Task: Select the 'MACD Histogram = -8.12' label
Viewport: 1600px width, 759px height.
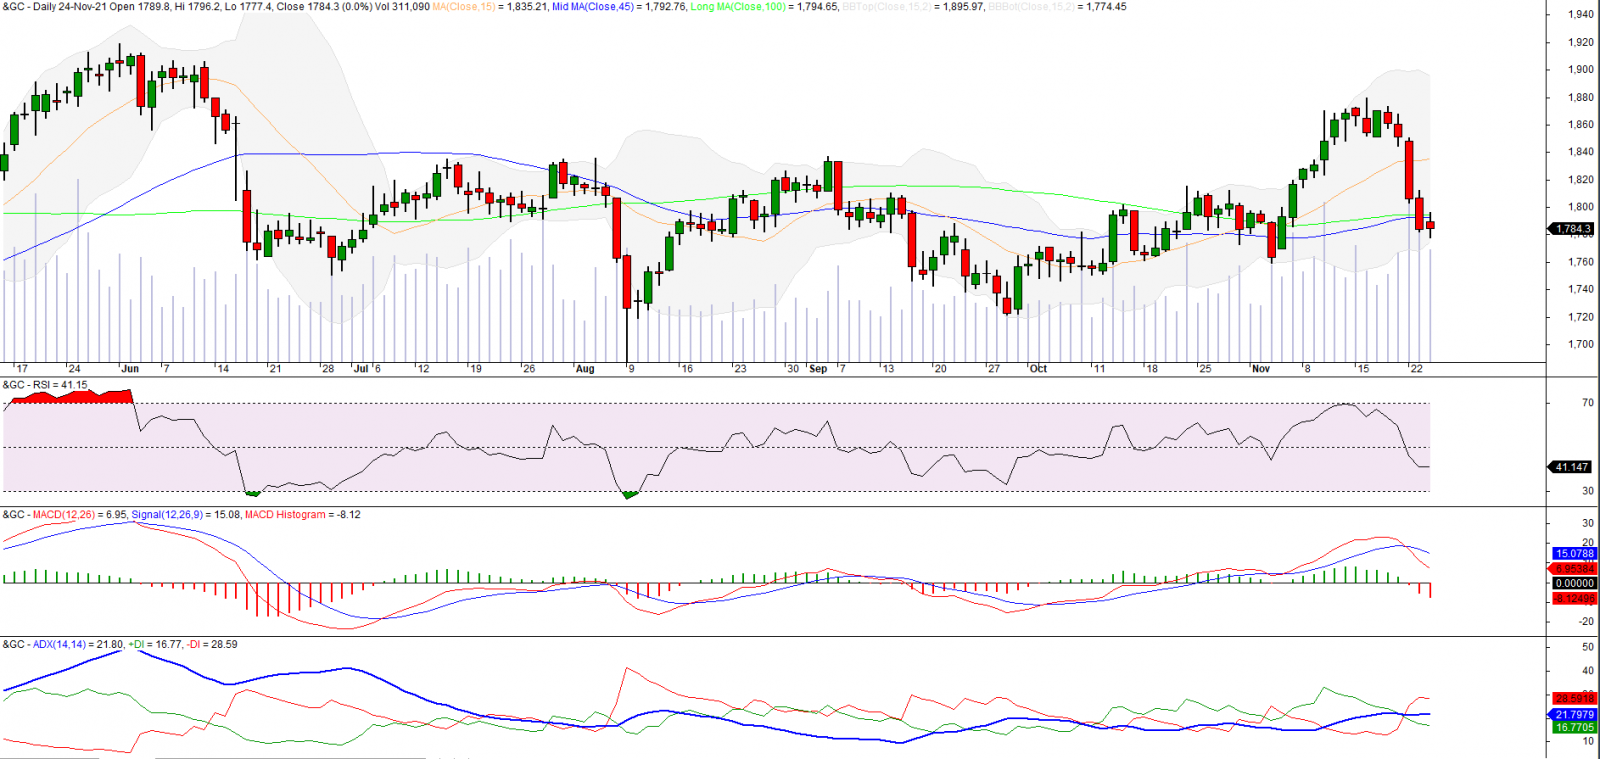Action: coord(303,515)
